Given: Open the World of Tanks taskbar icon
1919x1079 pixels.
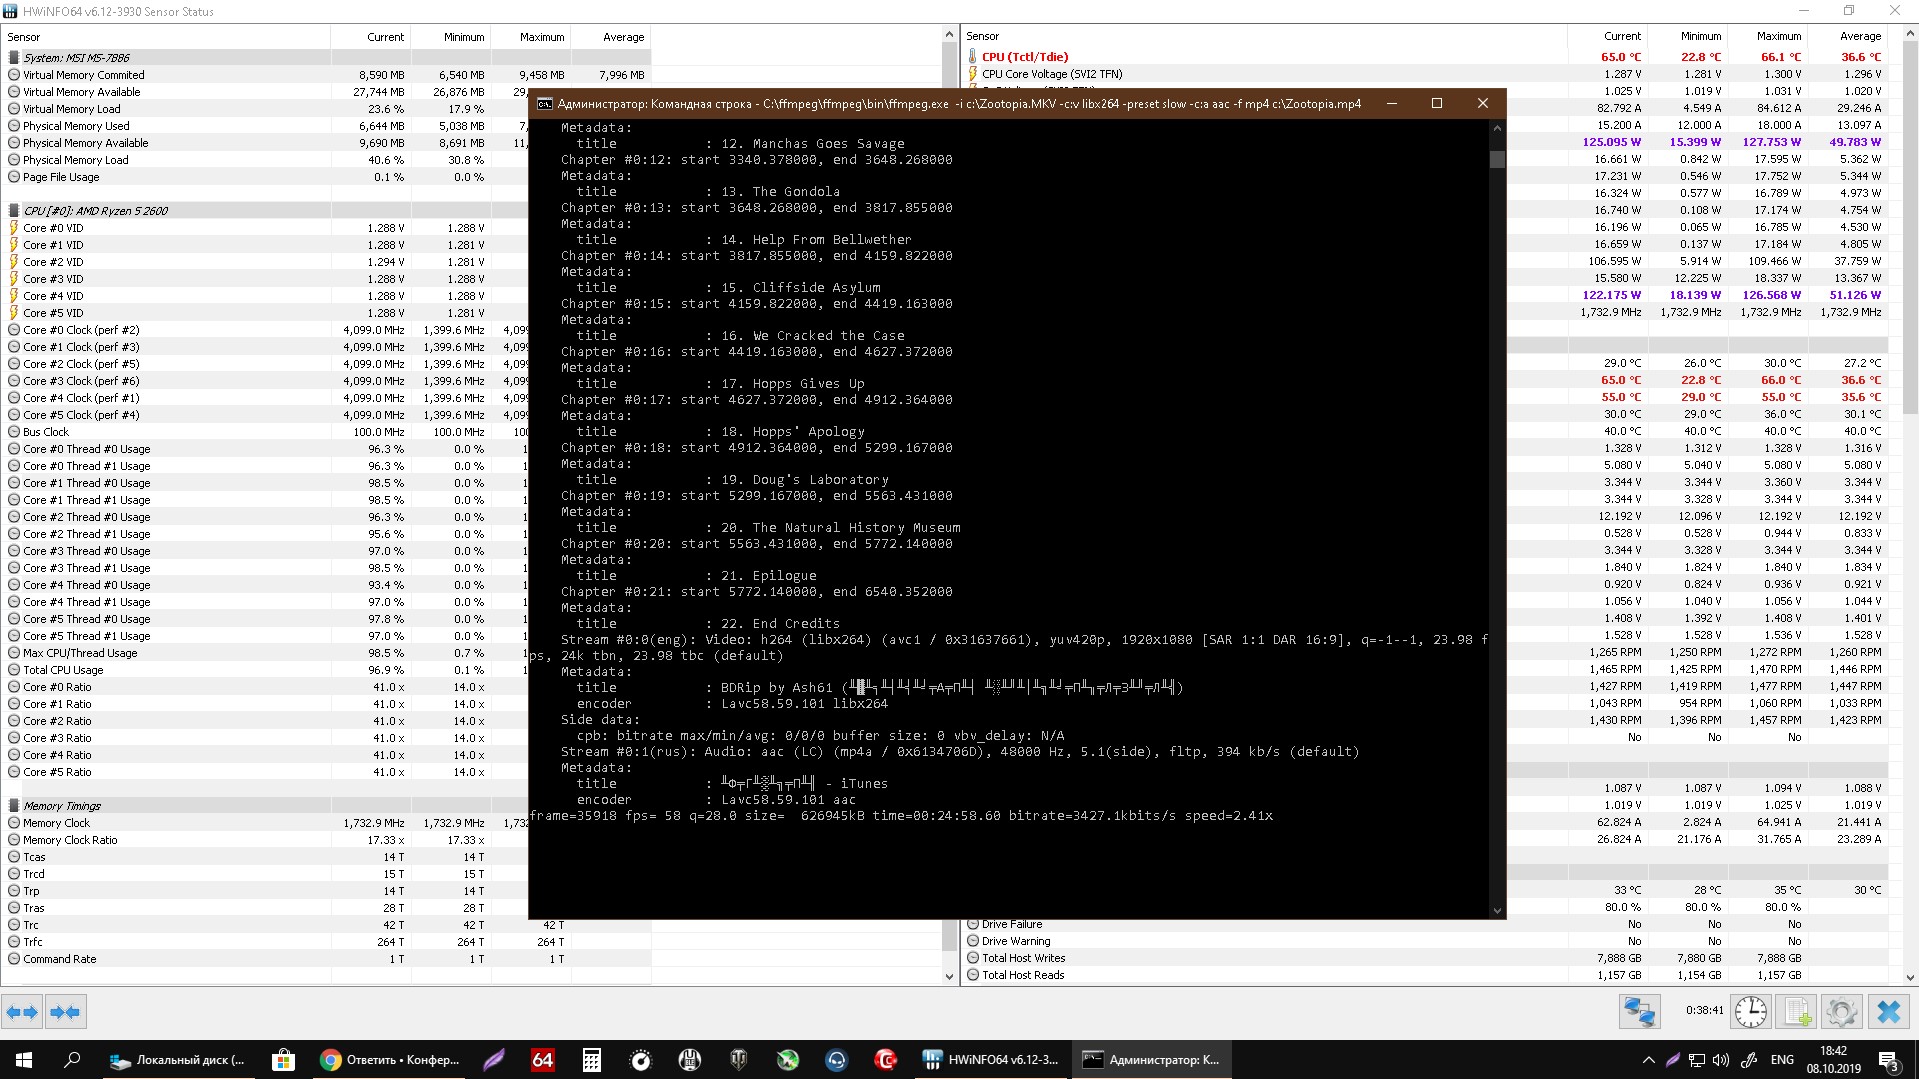Looking at the screenshot, I should (739, 1060).
